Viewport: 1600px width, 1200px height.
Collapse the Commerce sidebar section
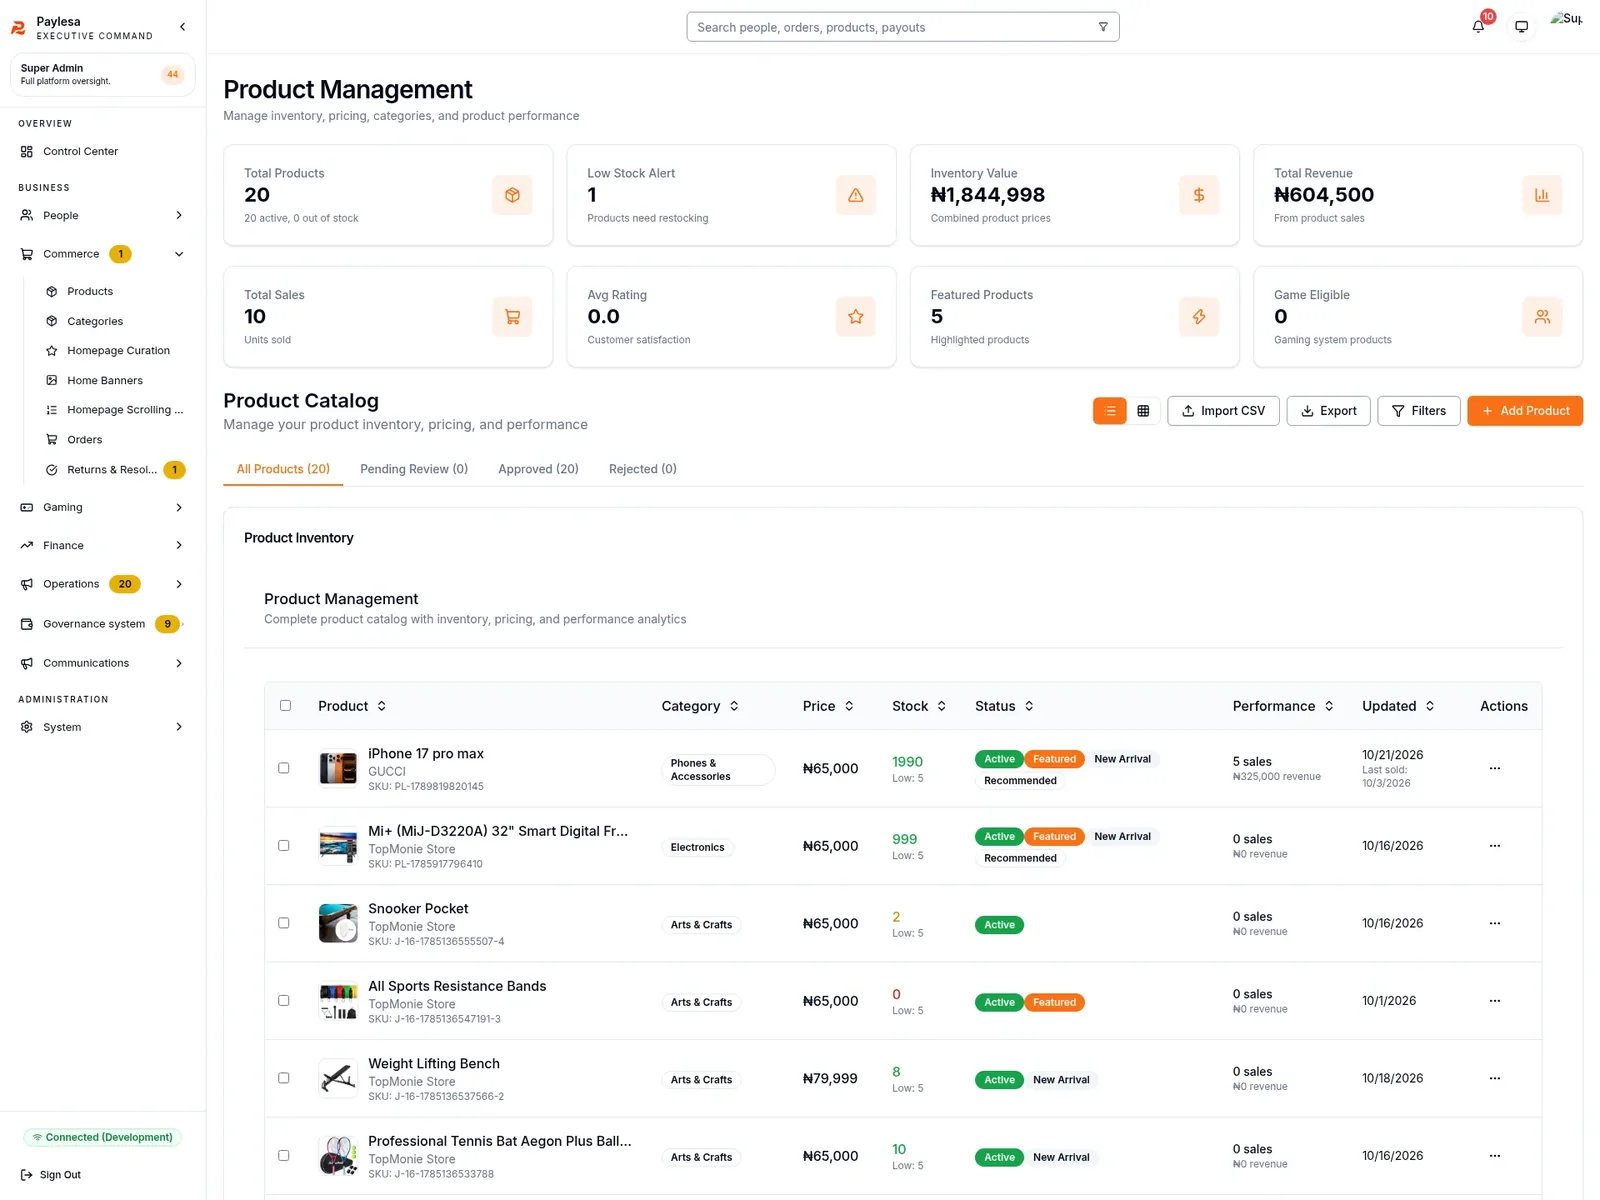click(x=102, y=254)
